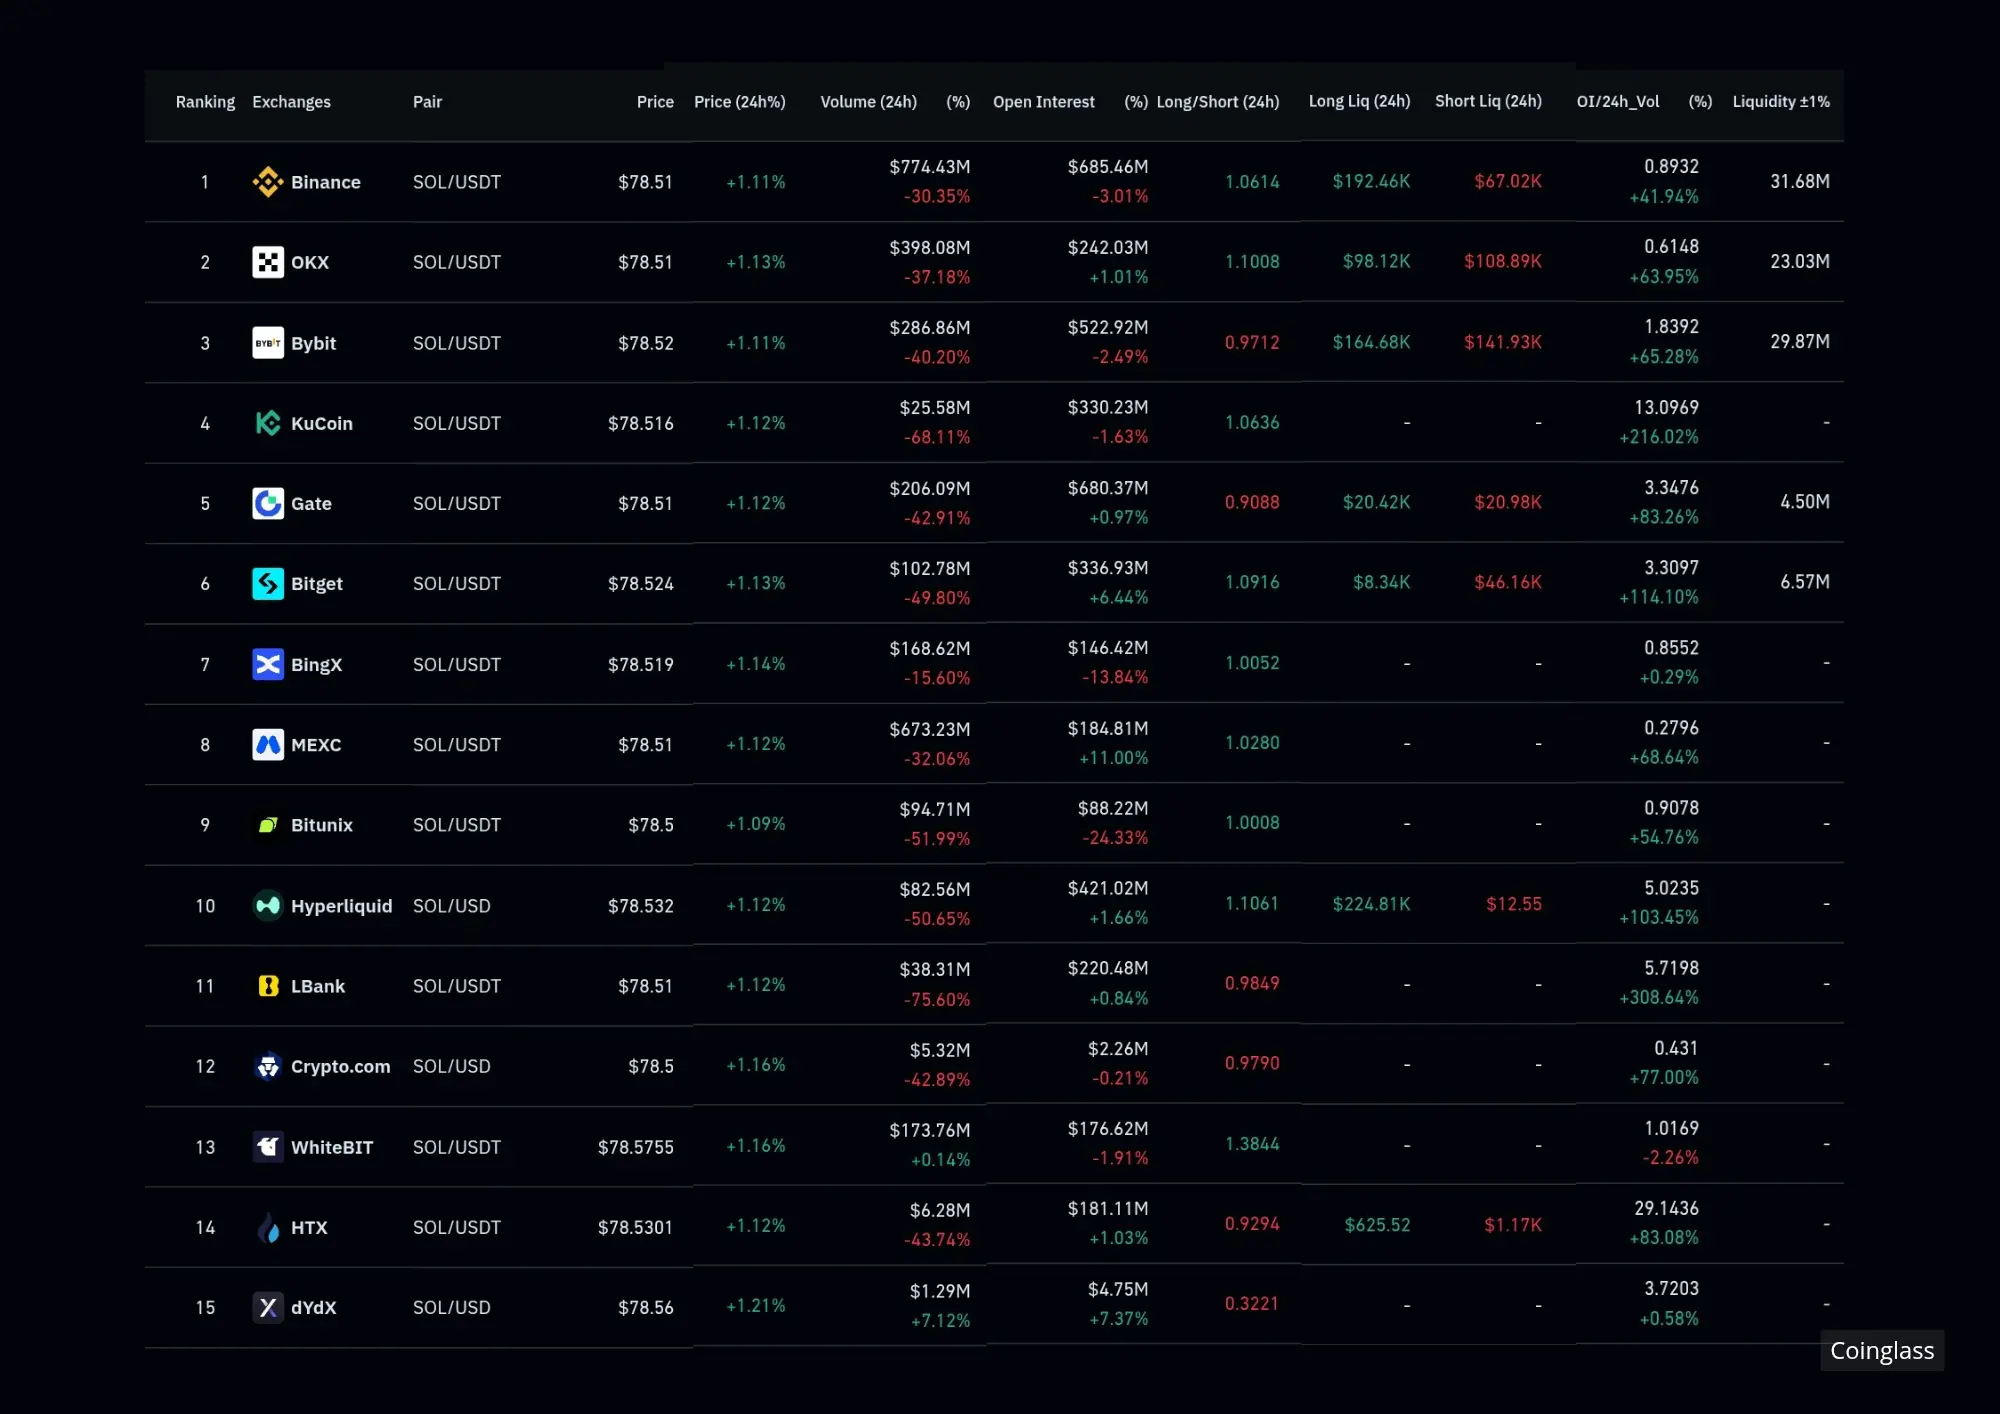Sort by Long/Short (24h) column header

click(1218, 102)
